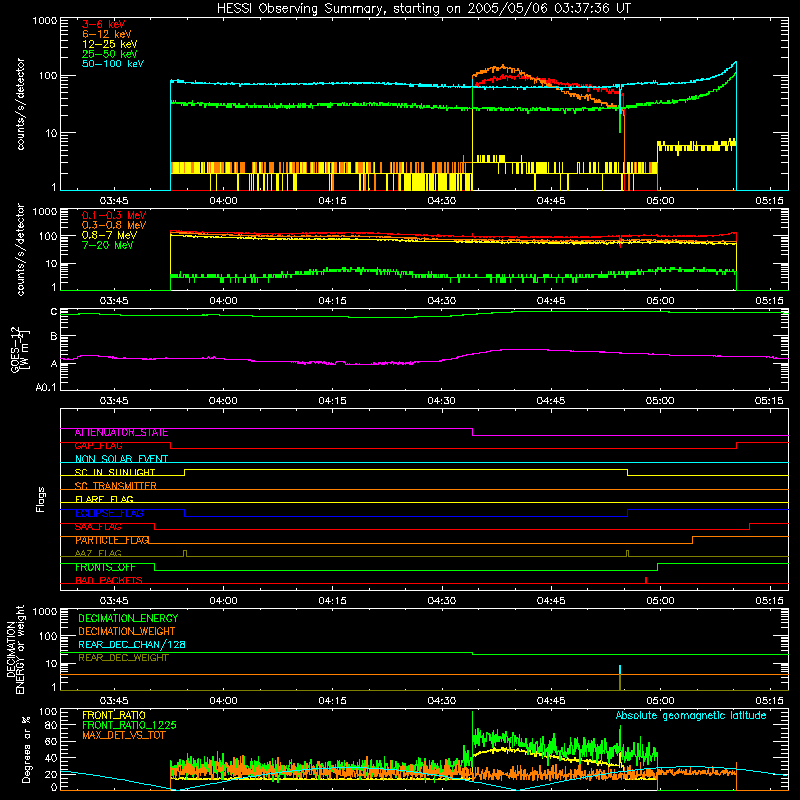This screenshot has width=800, height=800.
Task: Select the DECIMATION_ENERGY legend label
Action: [128, 618]
